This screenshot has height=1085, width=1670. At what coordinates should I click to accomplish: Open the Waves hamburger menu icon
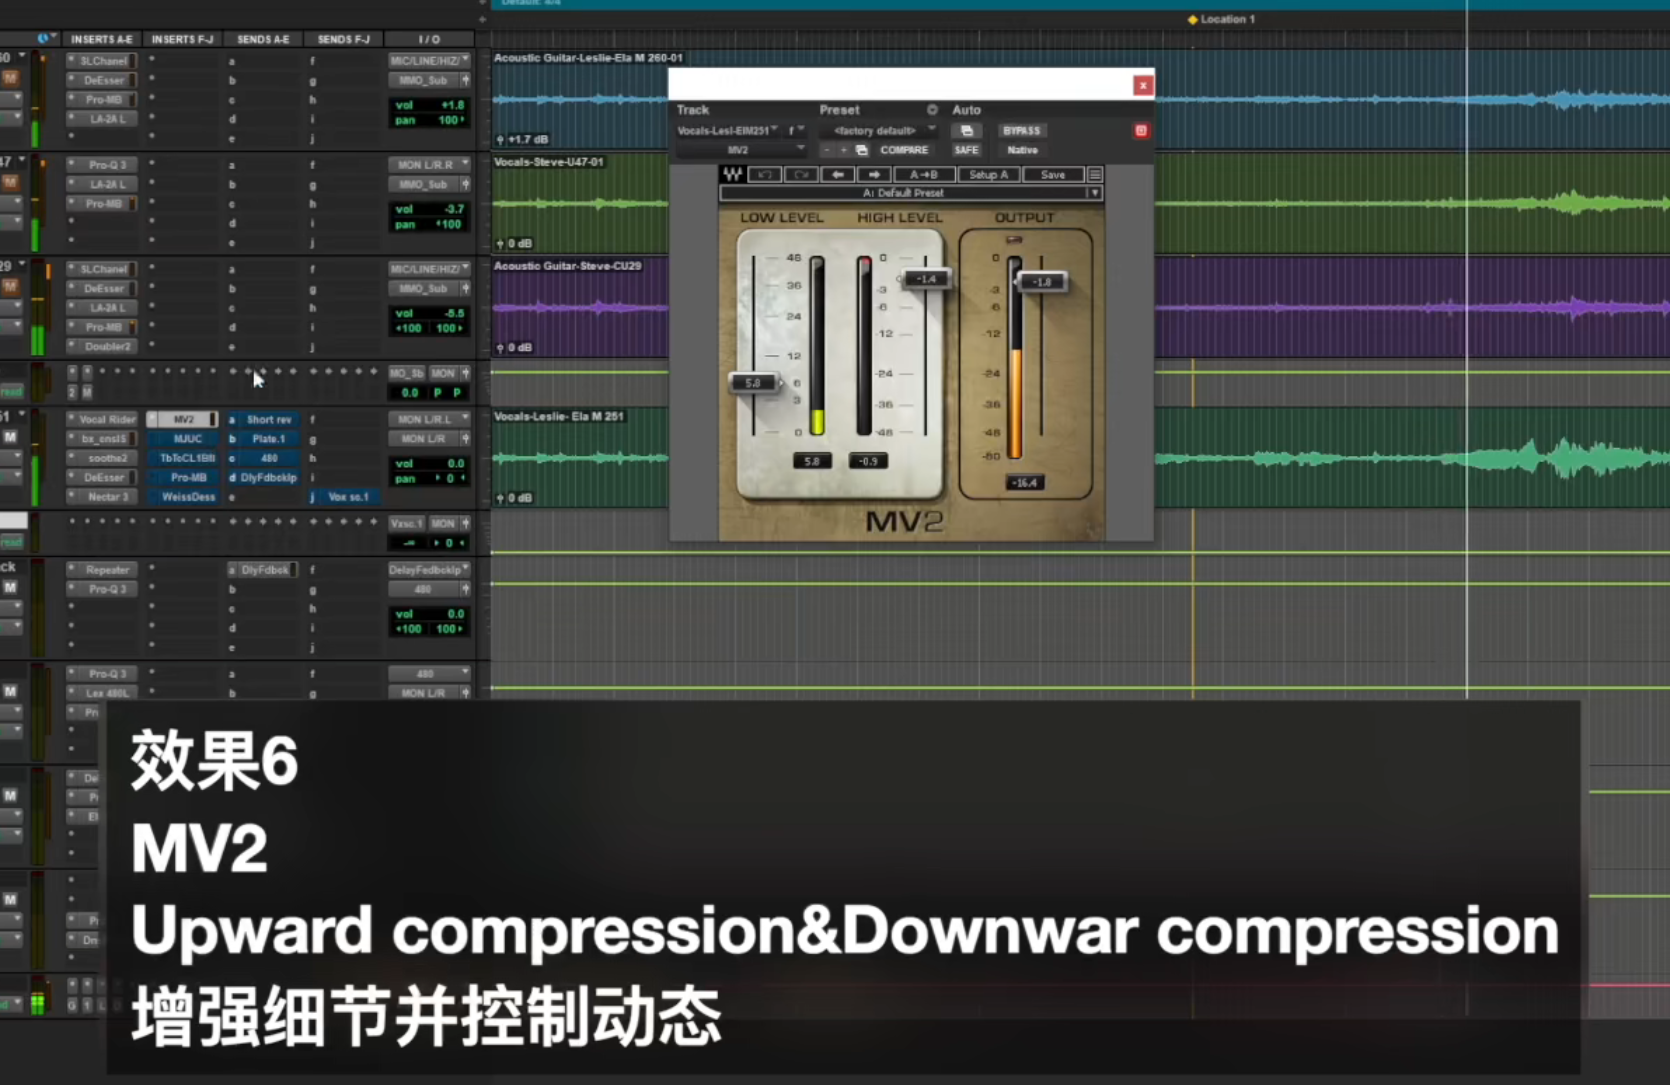point(1095,174)
